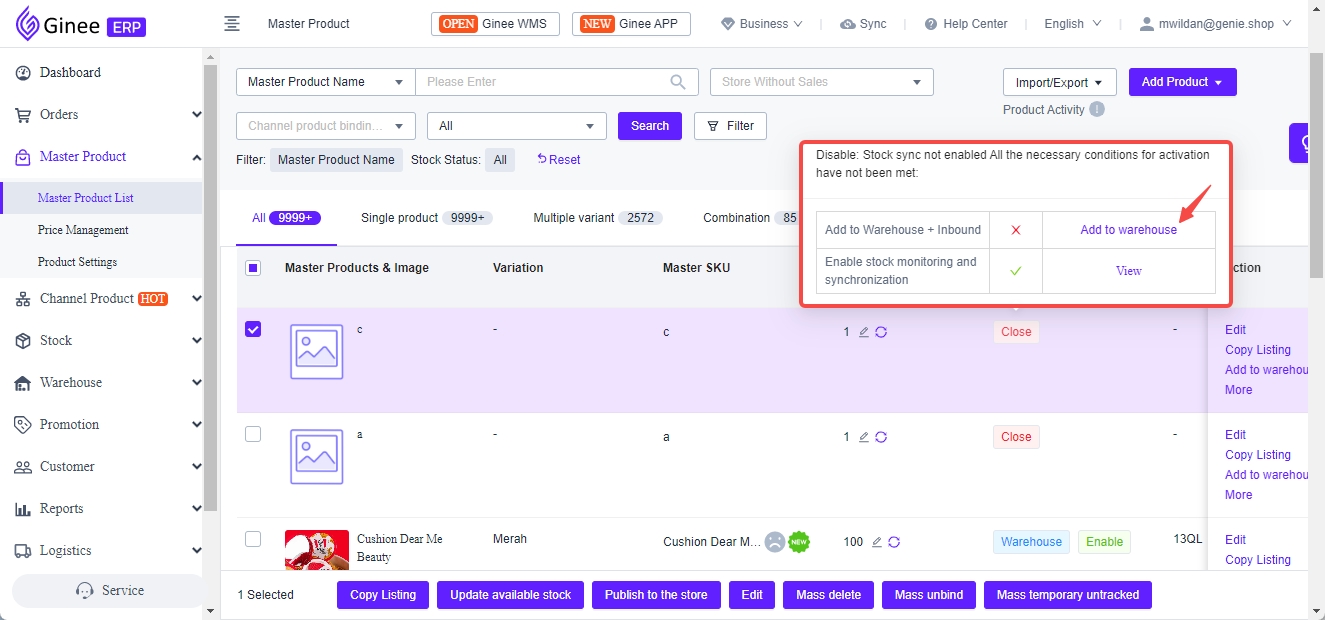The width and height of the screenshot is (1325, 620).
Task: Click the sad face icon beside Cushion SKU
Action: tap(775, 542)
